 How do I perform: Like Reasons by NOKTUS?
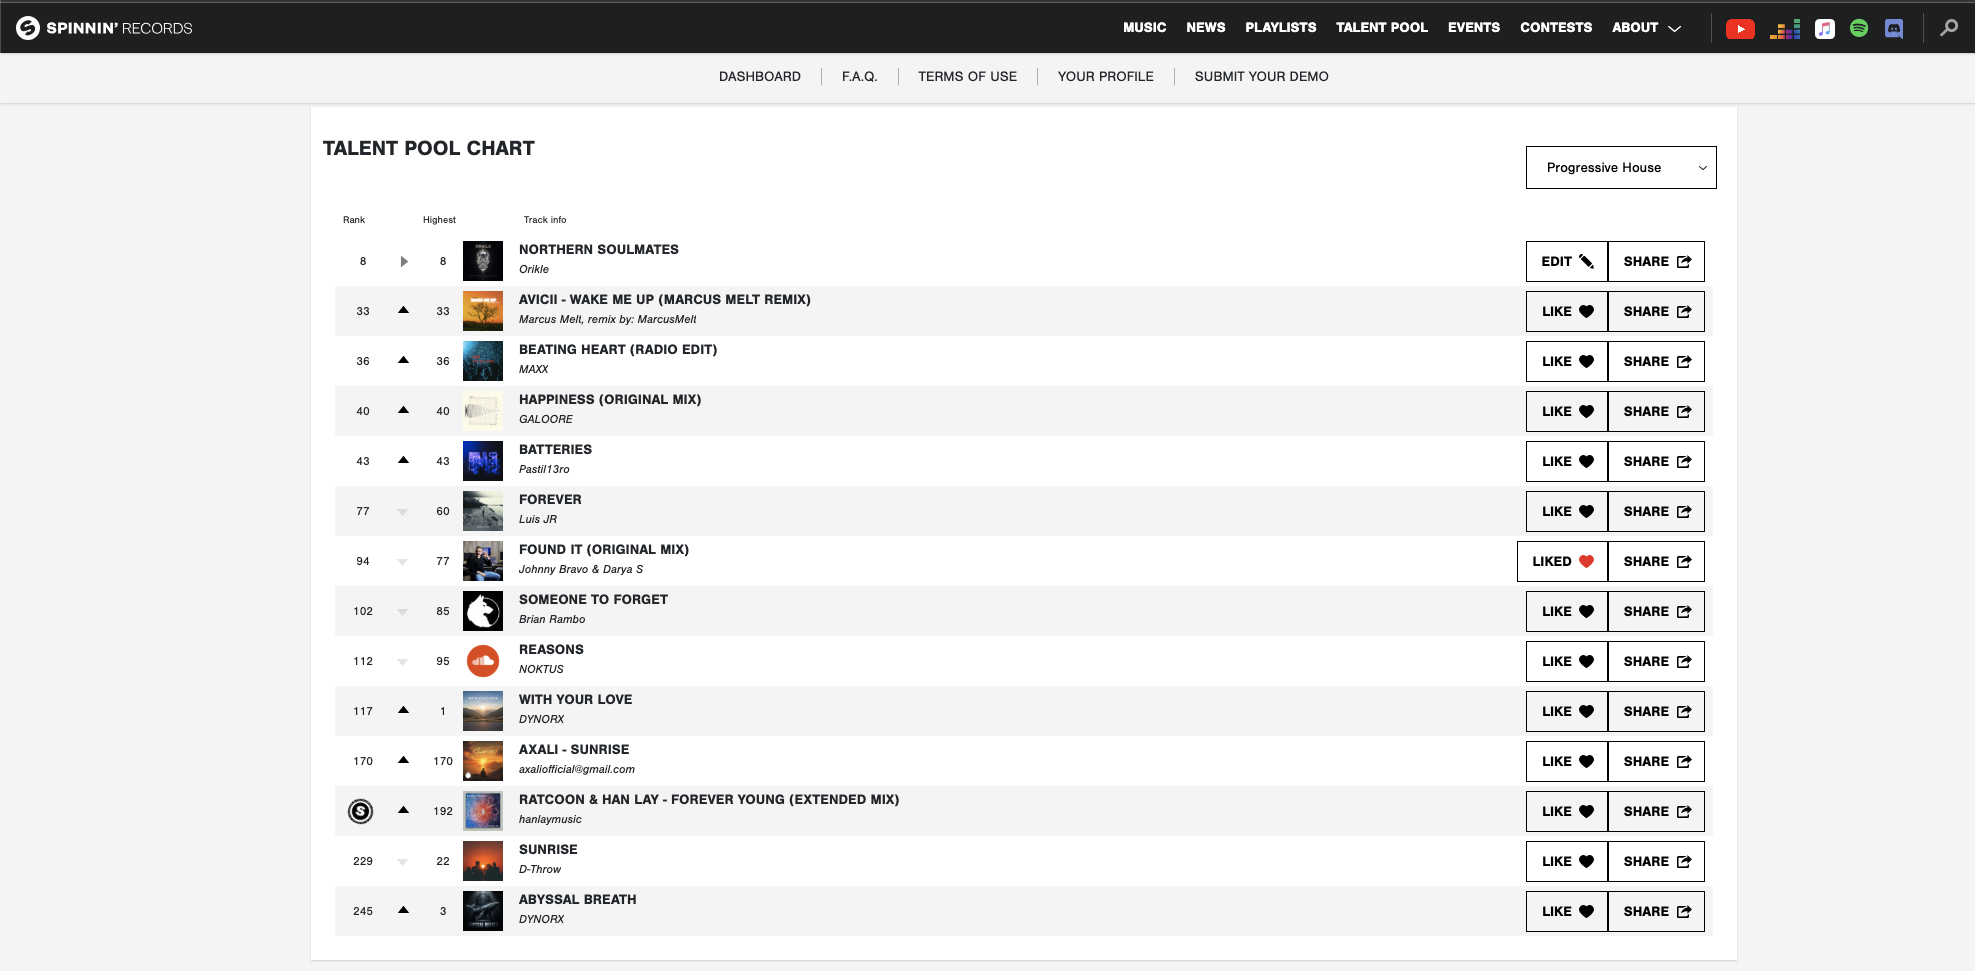[x=1567, y=661]
